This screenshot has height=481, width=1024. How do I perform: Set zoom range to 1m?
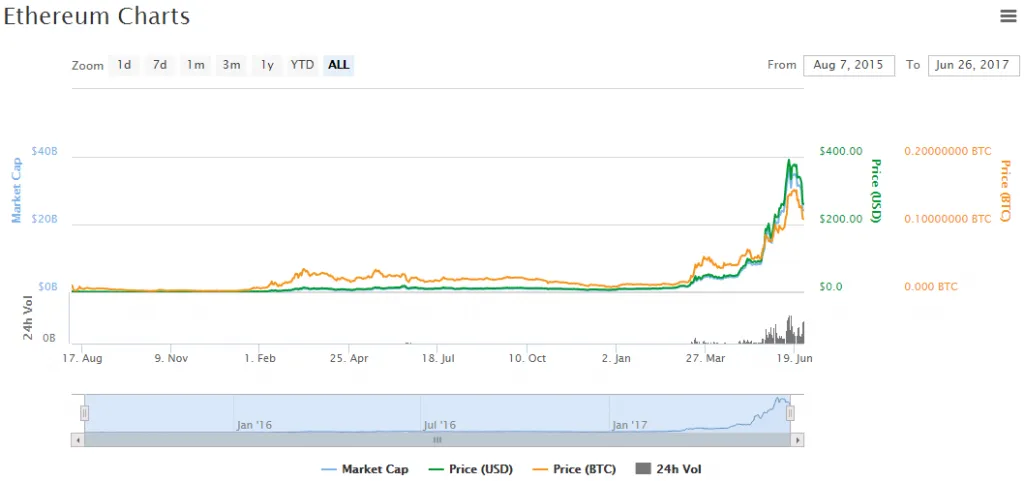195,65
